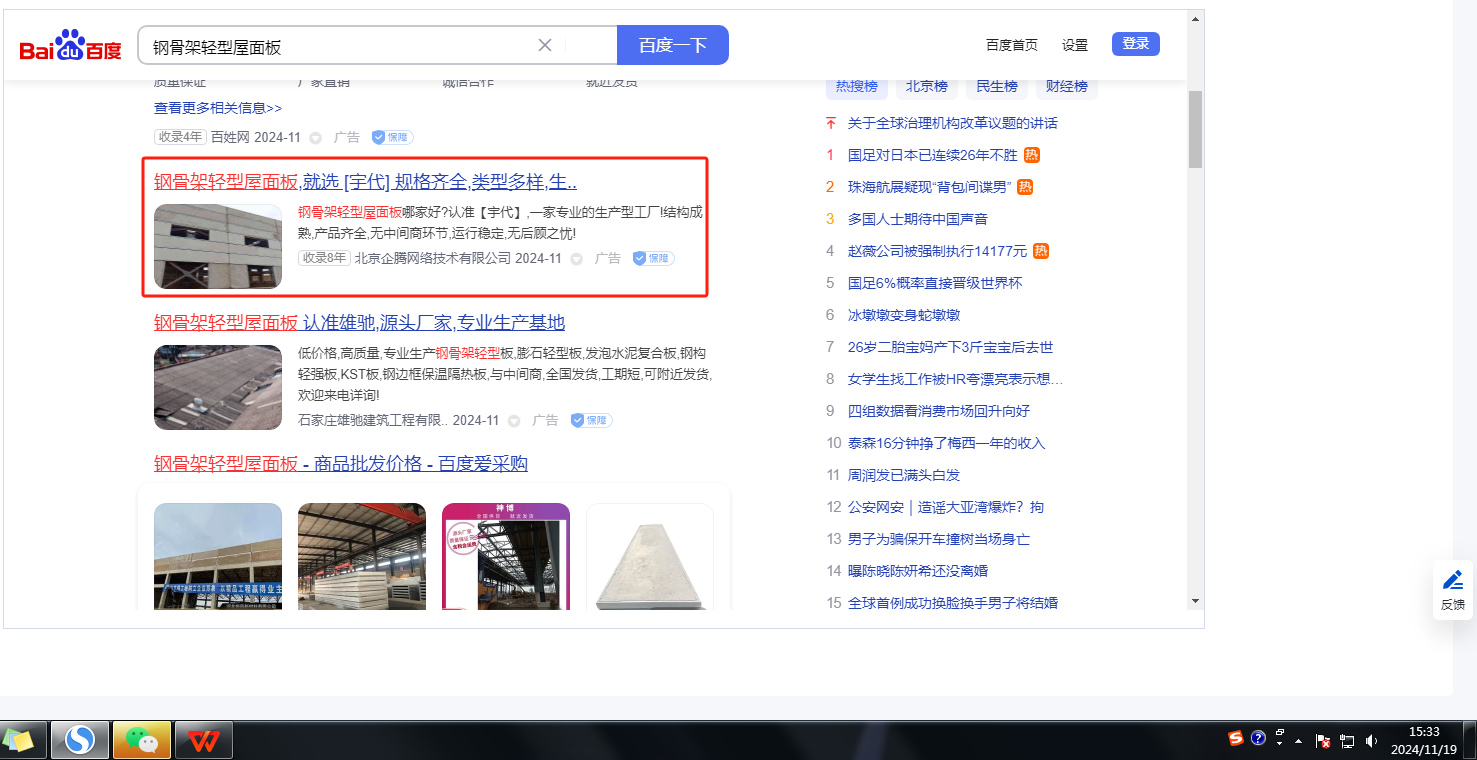This screenshot has width=1477, height=760.
Task: Expand dropdown arrow beside 百姓网 2024-11
Action: (315, 138)
